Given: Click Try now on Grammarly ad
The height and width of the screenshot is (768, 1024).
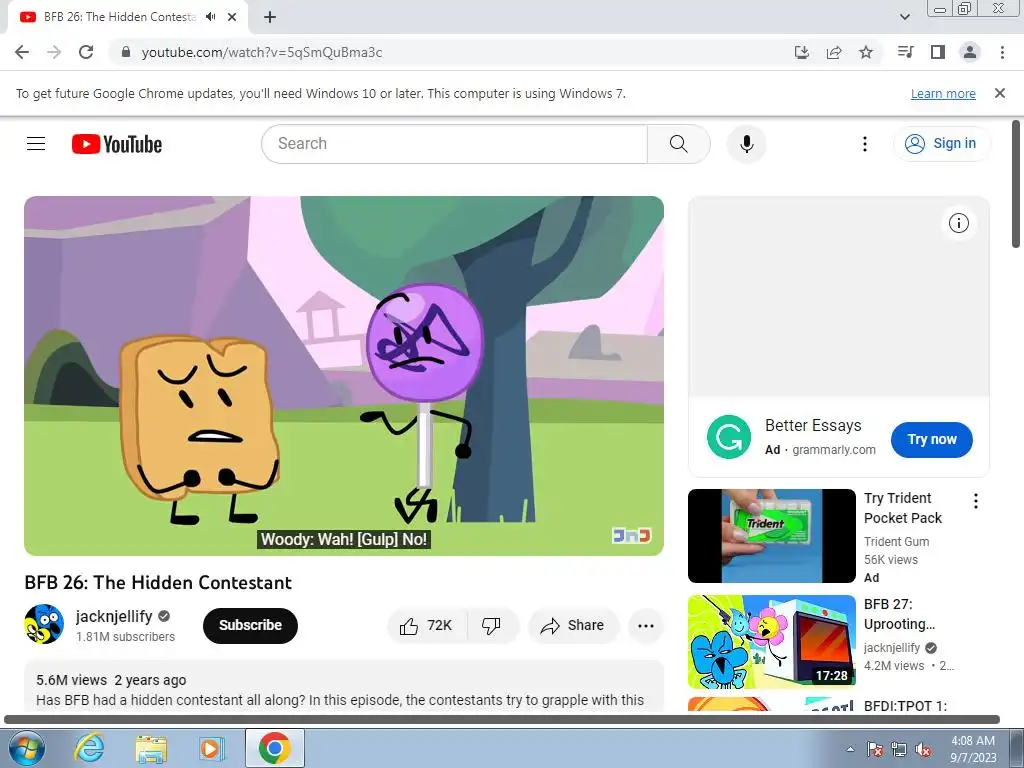Looking at the screenshot, I should pos(931,440).
